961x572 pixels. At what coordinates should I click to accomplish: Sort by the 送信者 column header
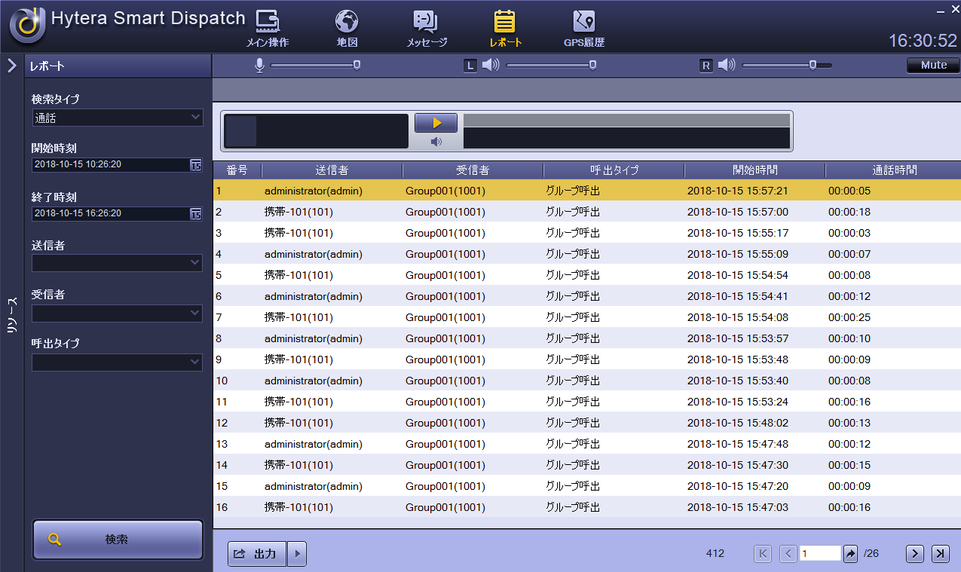[332, 170]
